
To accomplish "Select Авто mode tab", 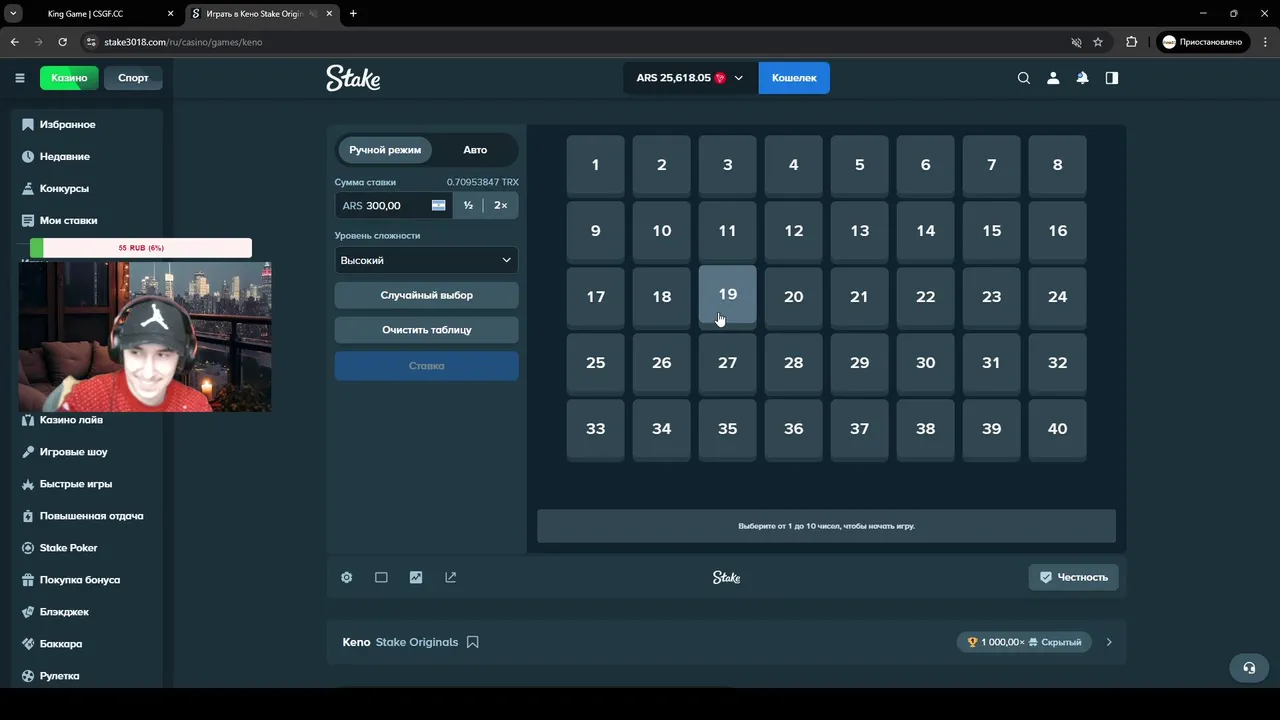I will [475, 150].
